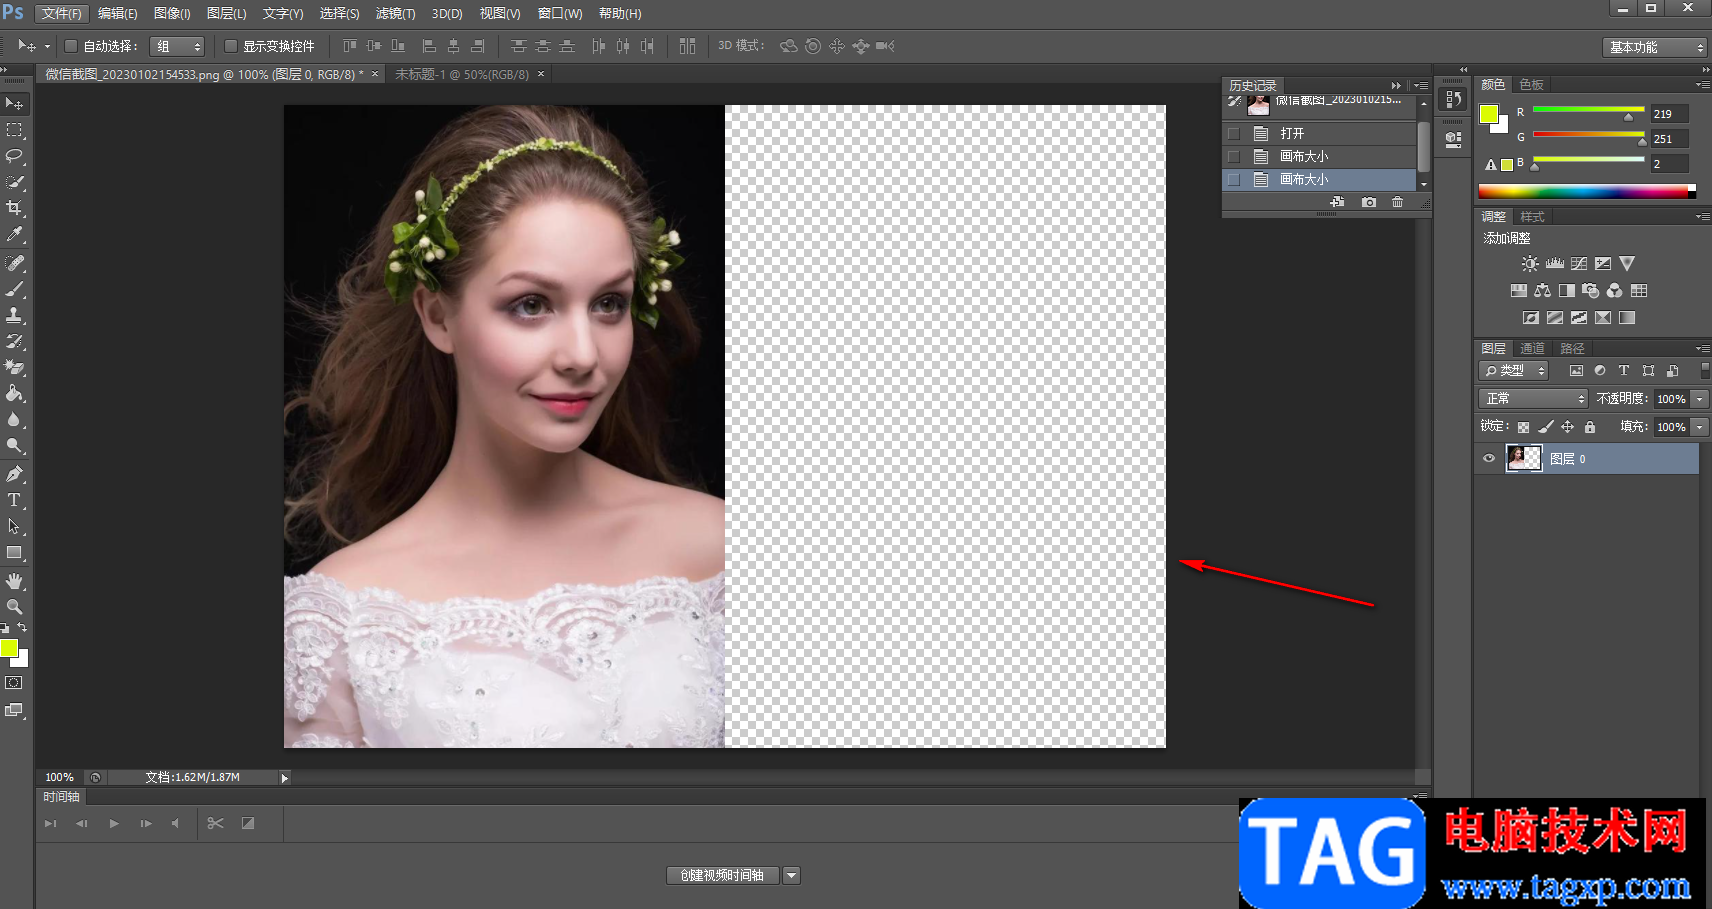Switch to the 未标题-1 document tab

461,74
